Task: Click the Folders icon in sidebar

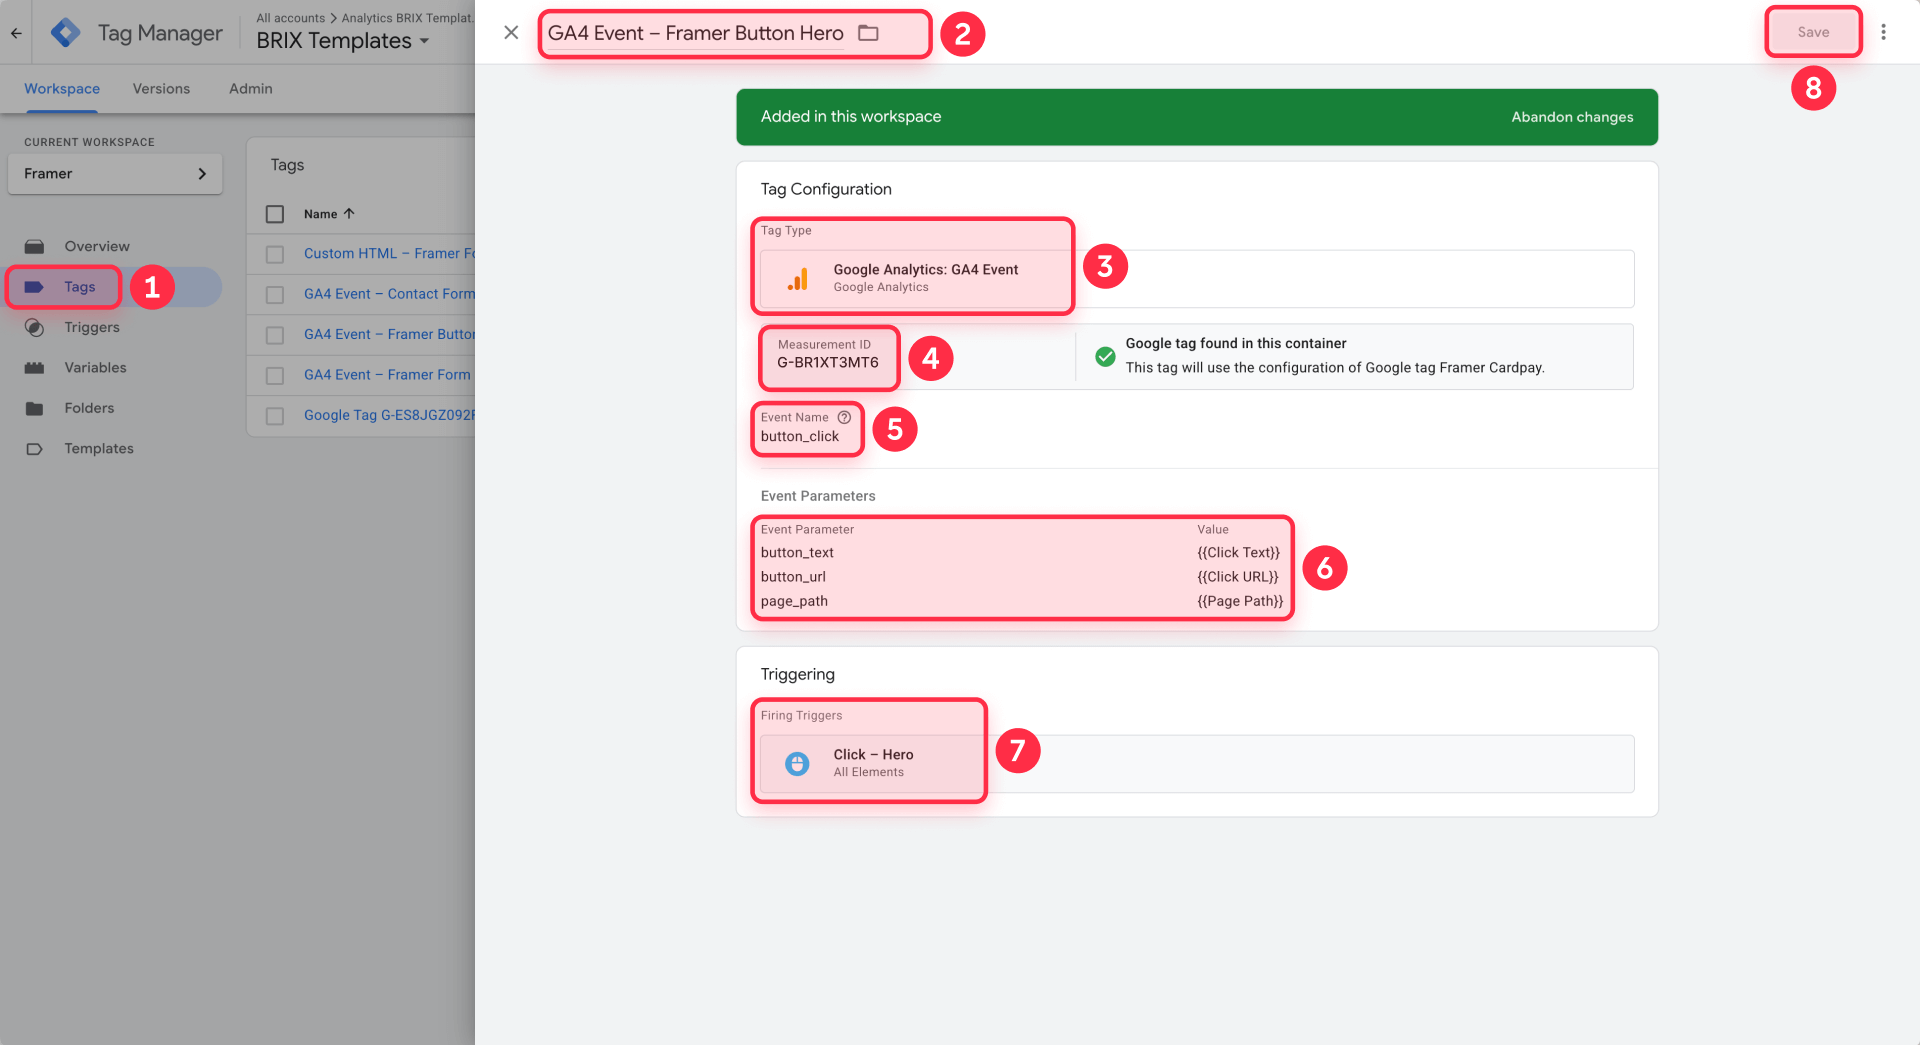Action: (x=34, y=408)
